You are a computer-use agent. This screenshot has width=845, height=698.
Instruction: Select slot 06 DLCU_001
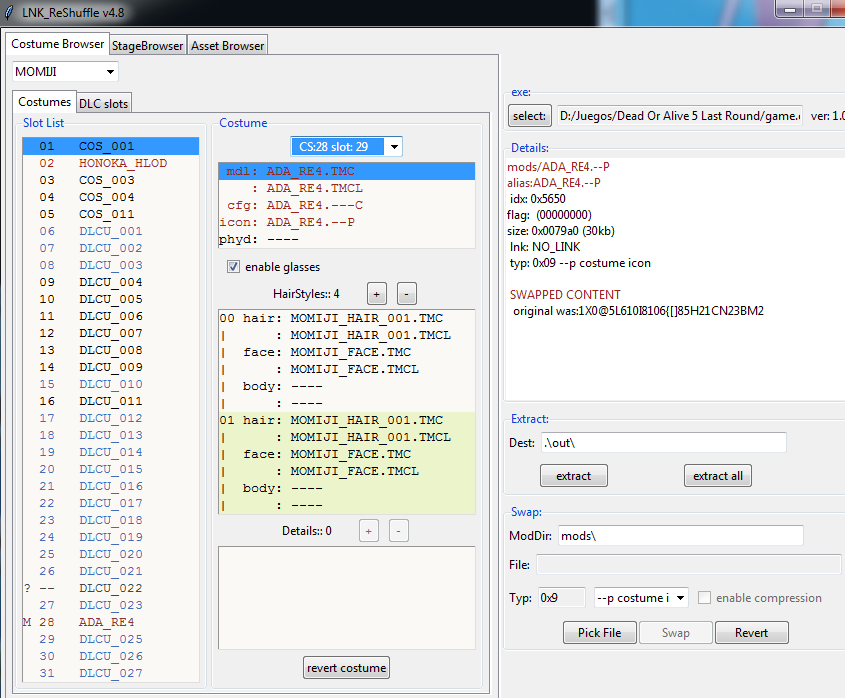pyautogui.click(x=110, y=231)
